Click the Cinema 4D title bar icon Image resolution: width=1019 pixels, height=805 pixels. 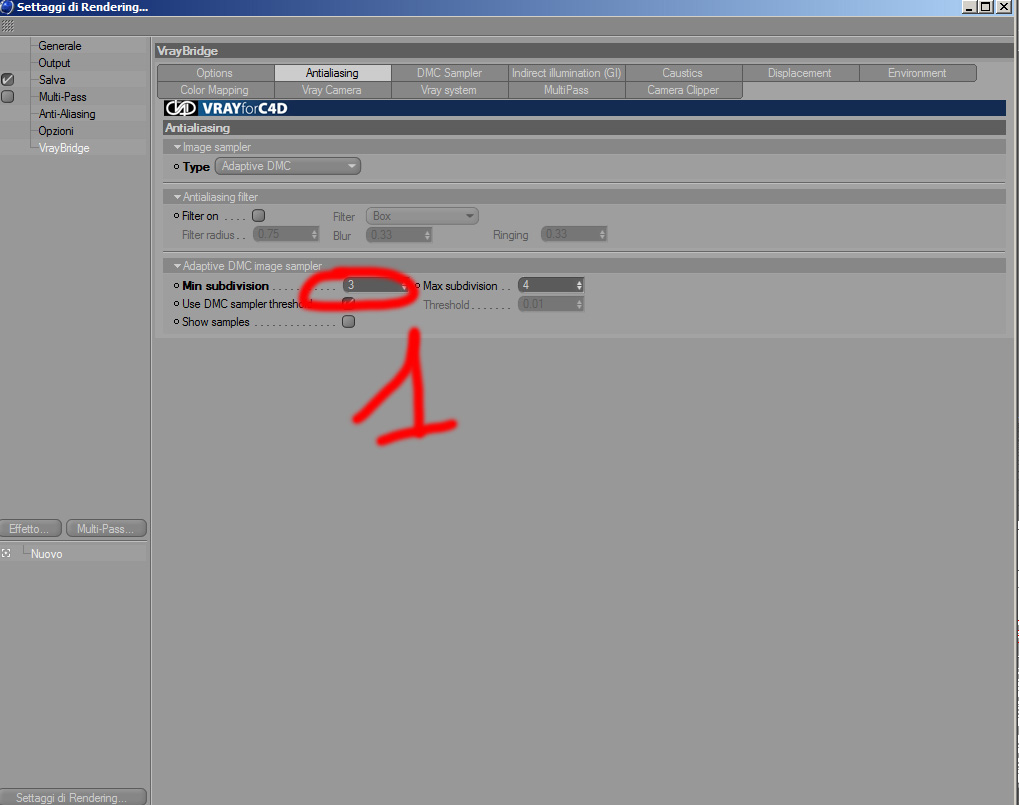(6, 7)
